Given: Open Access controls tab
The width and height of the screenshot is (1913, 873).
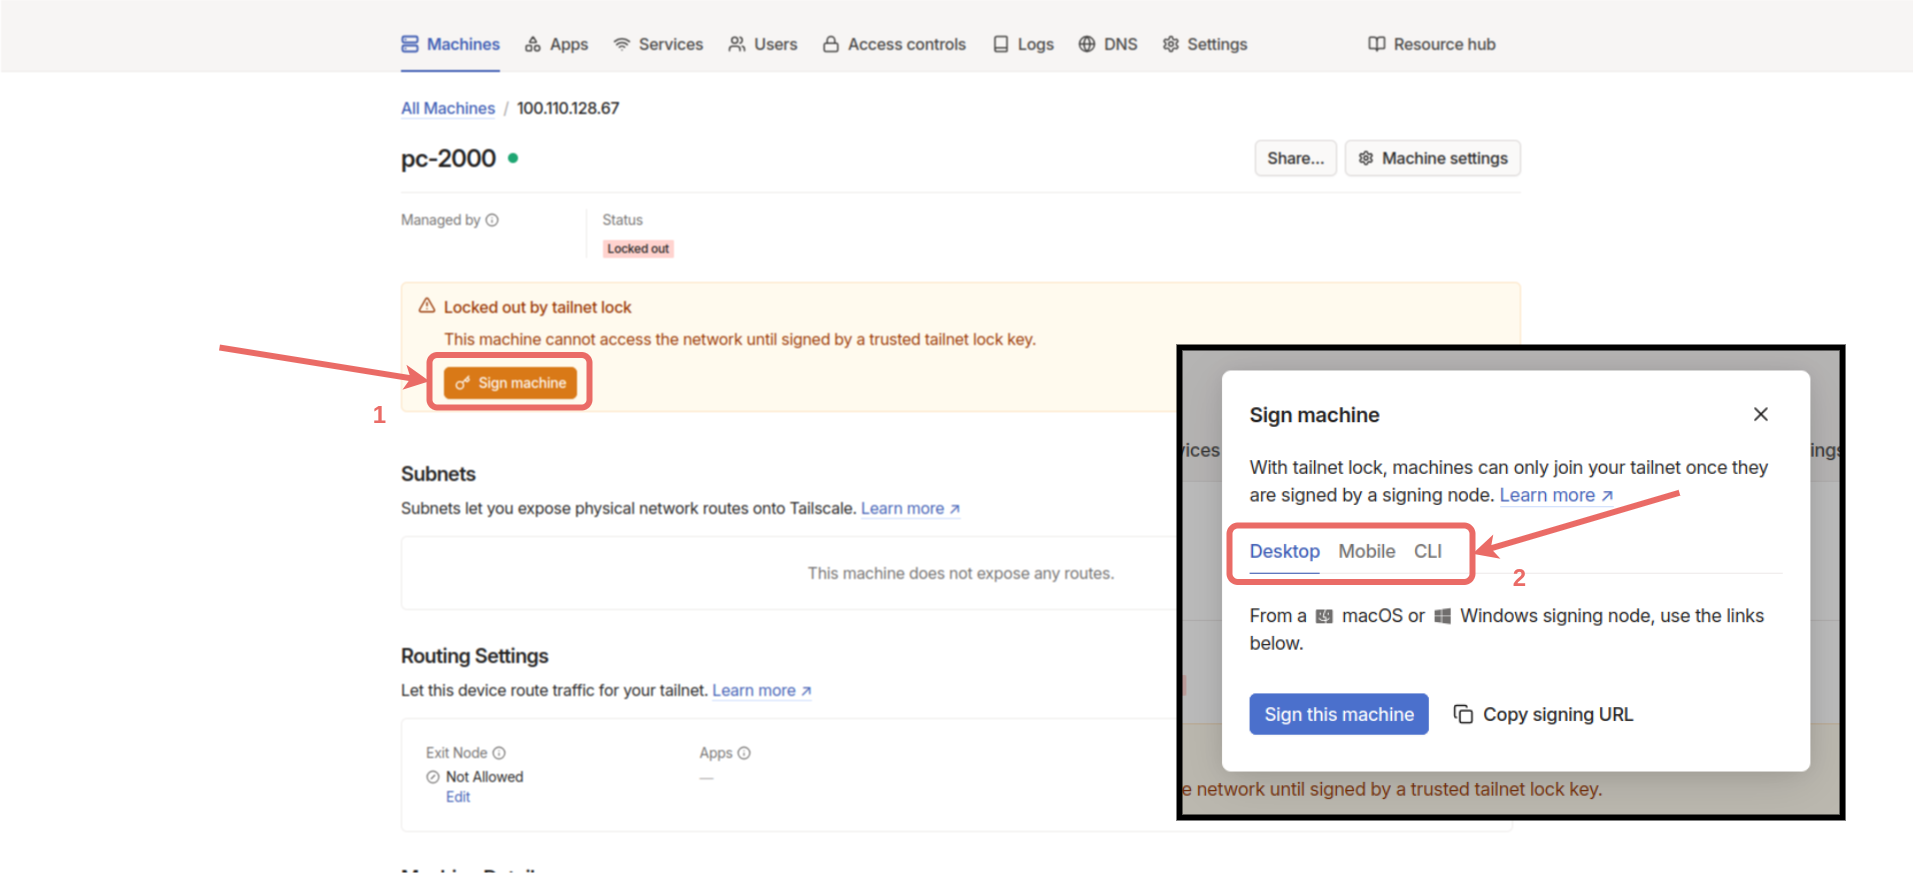Looking at the screenshot, I should pos(894,44).
